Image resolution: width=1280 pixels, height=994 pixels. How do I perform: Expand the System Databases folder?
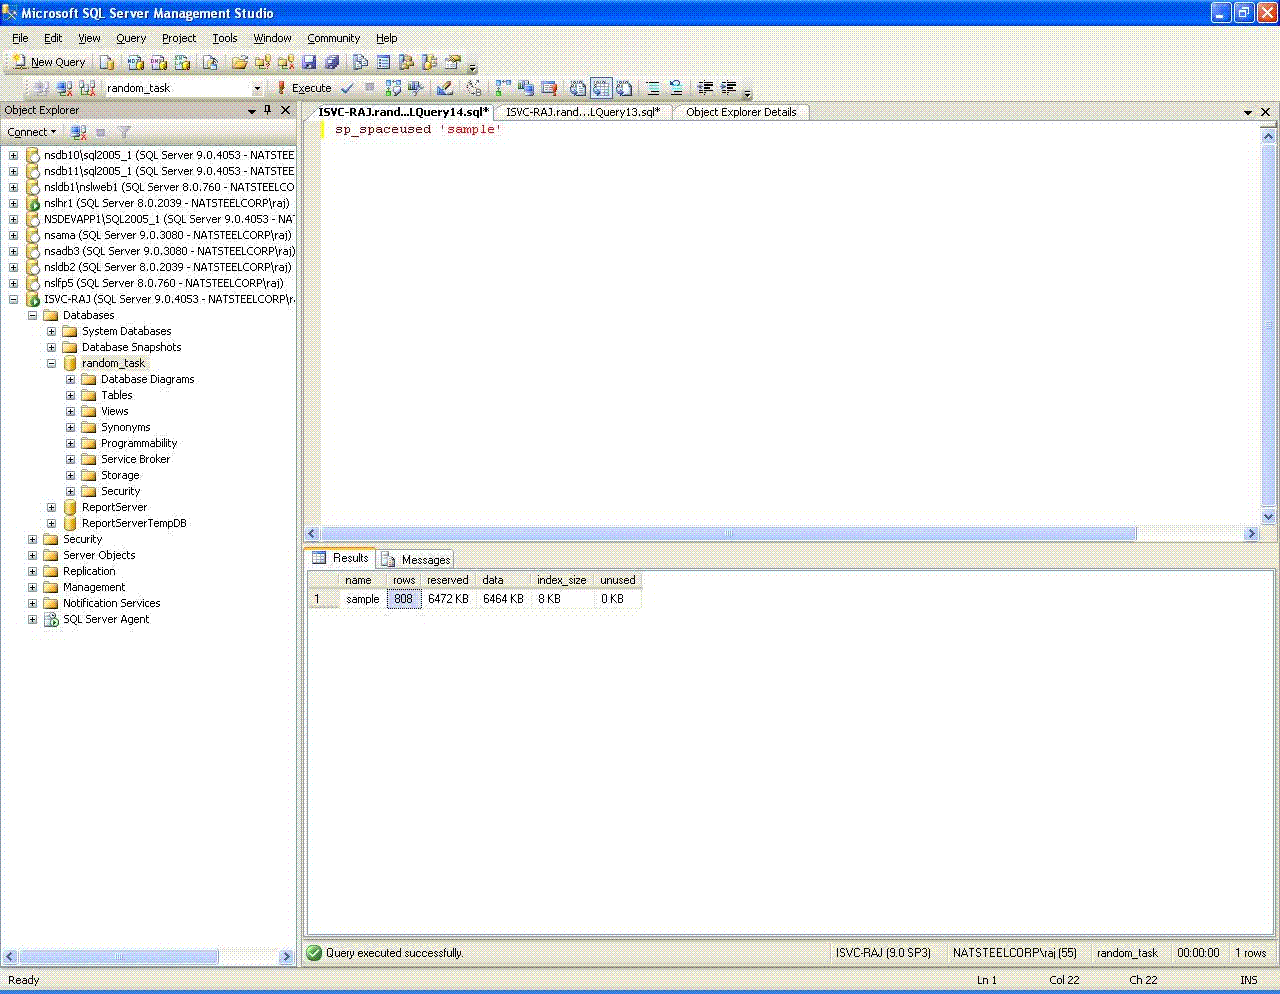coord(52,331)
